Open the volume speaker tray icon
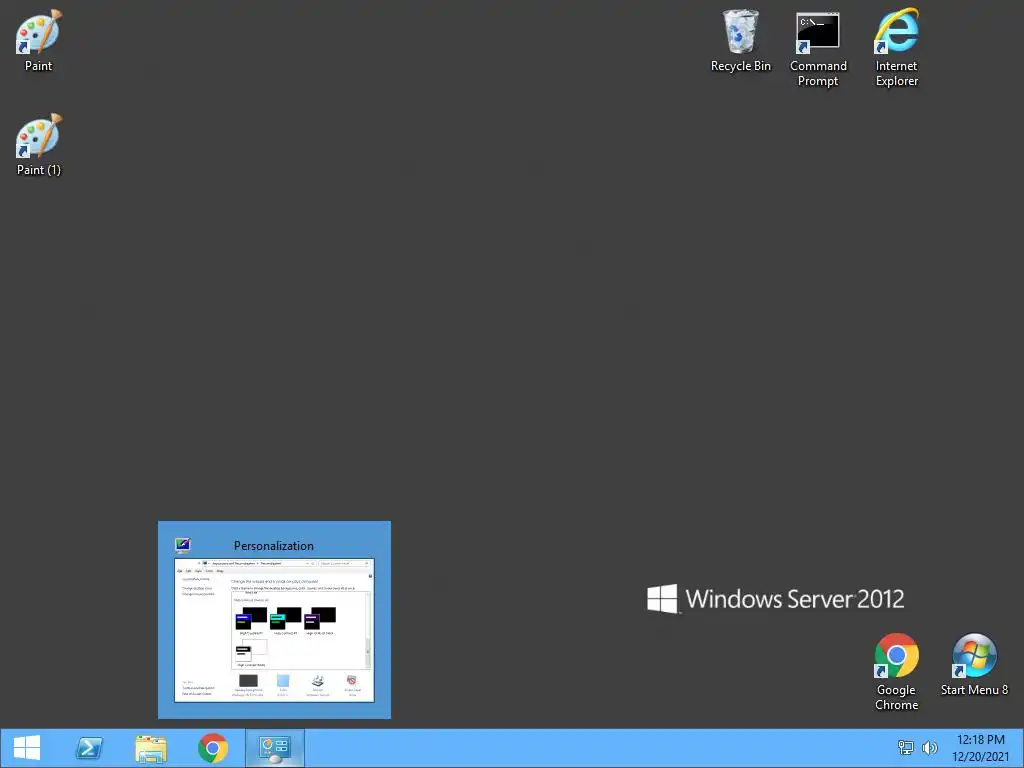Viewport: 1024px width, 768px height. point(929,748)
